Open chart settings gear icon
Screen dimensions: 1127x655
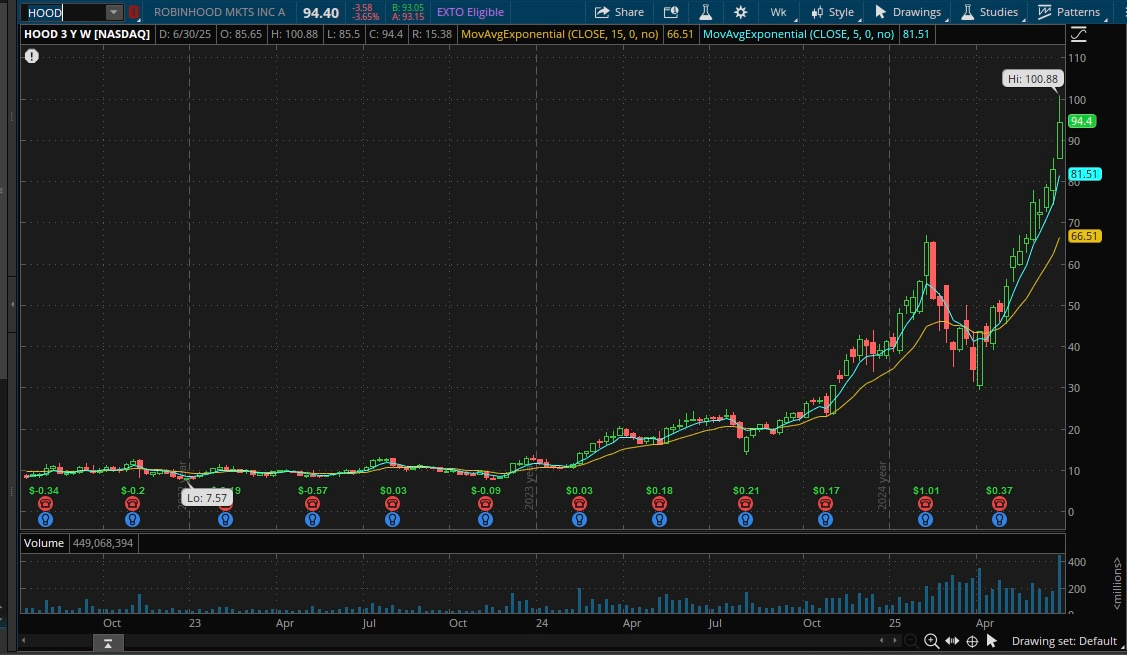740,12
